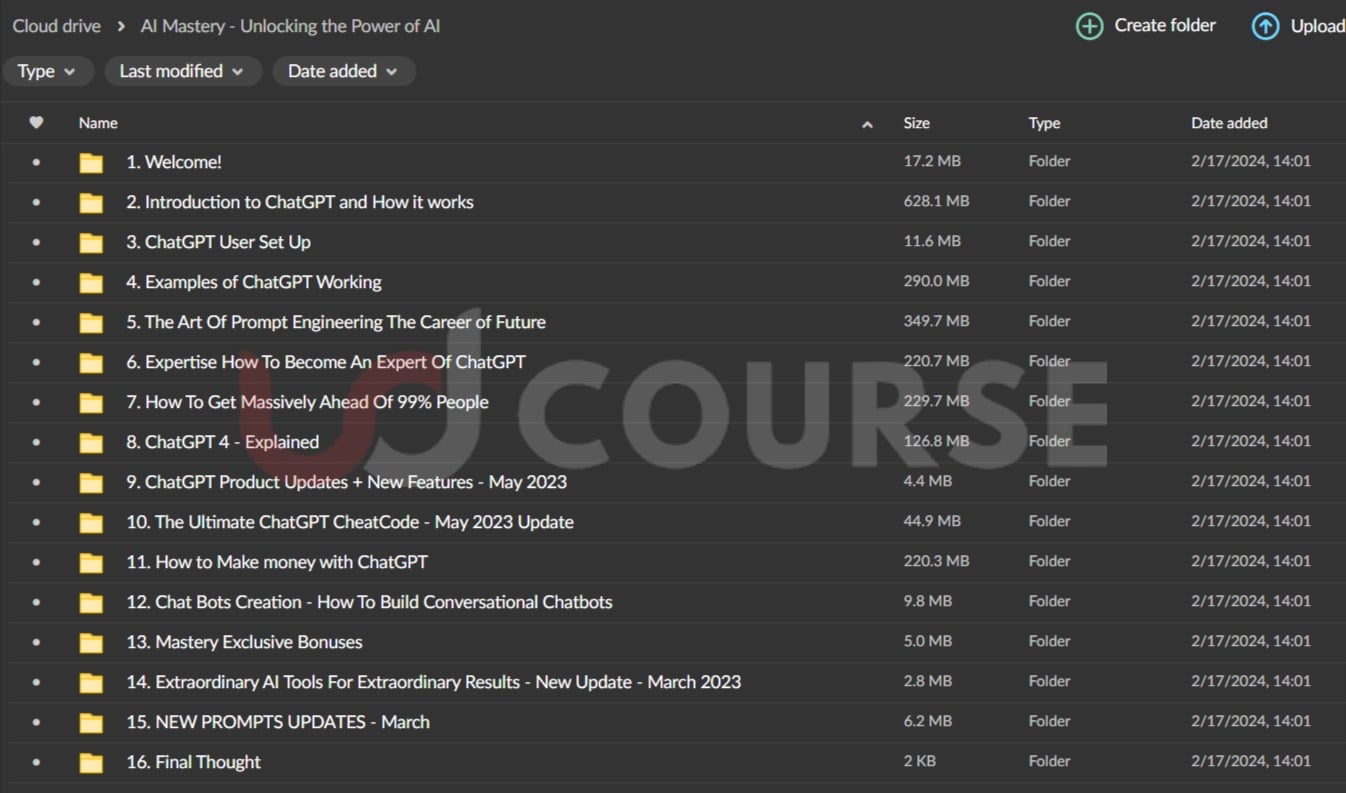Toggle favorite dot for How to Make money with ChatGPT

[36, 562]
